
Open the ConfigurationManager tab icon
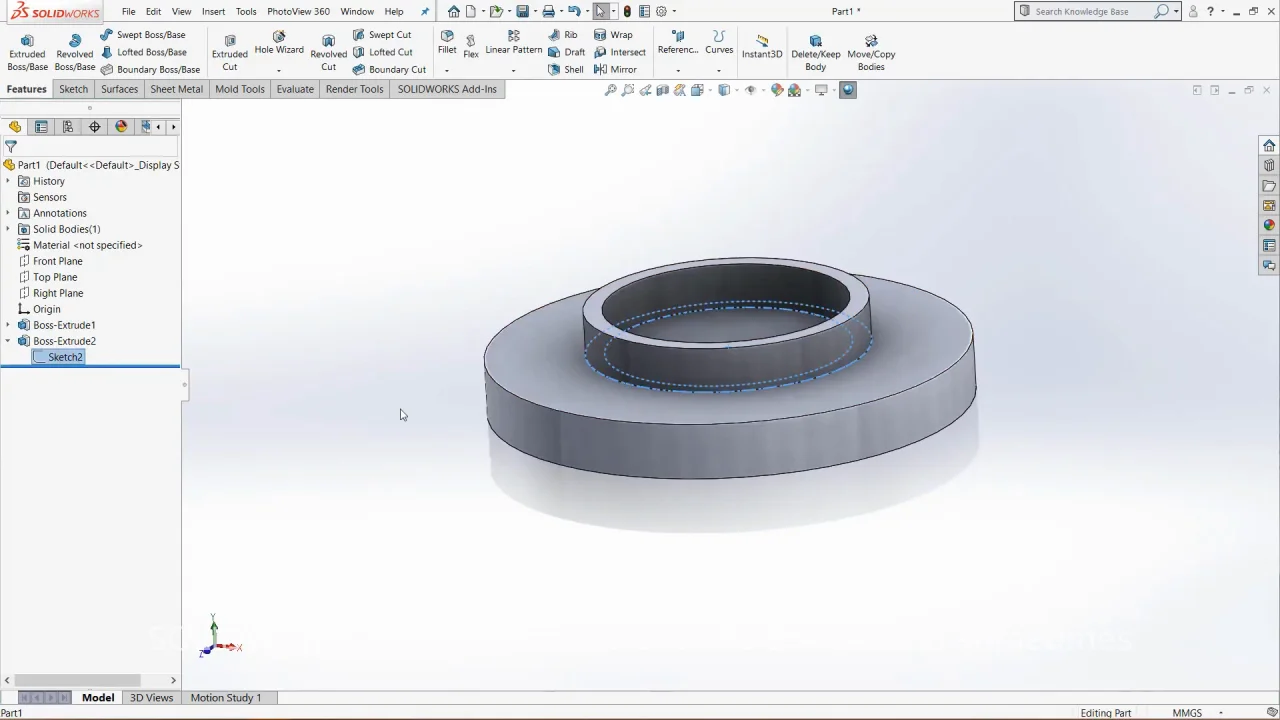coord(68,127)
